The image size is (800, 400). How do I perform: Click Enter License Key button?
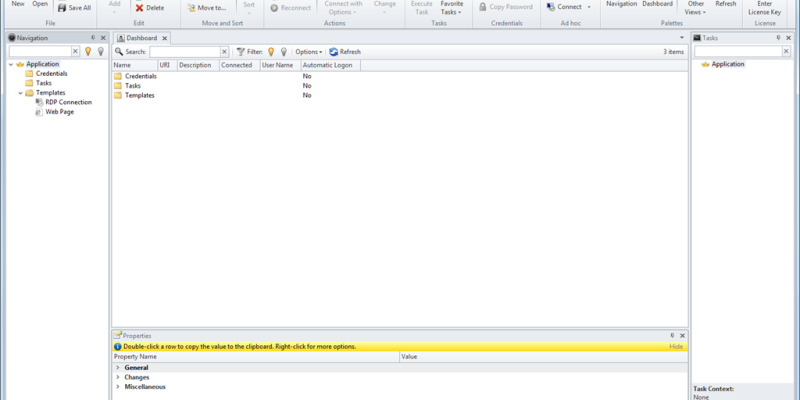click(x=765, y=8)
